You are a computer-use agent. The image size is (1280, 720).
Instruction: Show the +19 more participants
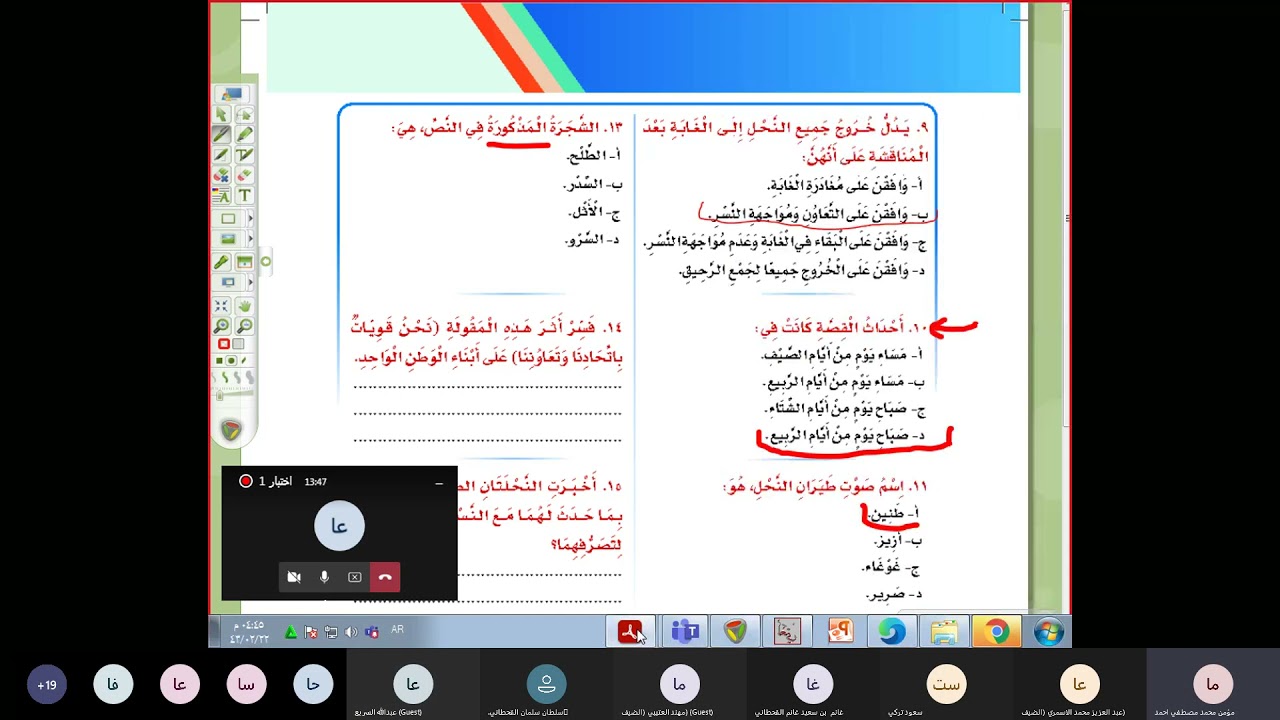[46, 685]
